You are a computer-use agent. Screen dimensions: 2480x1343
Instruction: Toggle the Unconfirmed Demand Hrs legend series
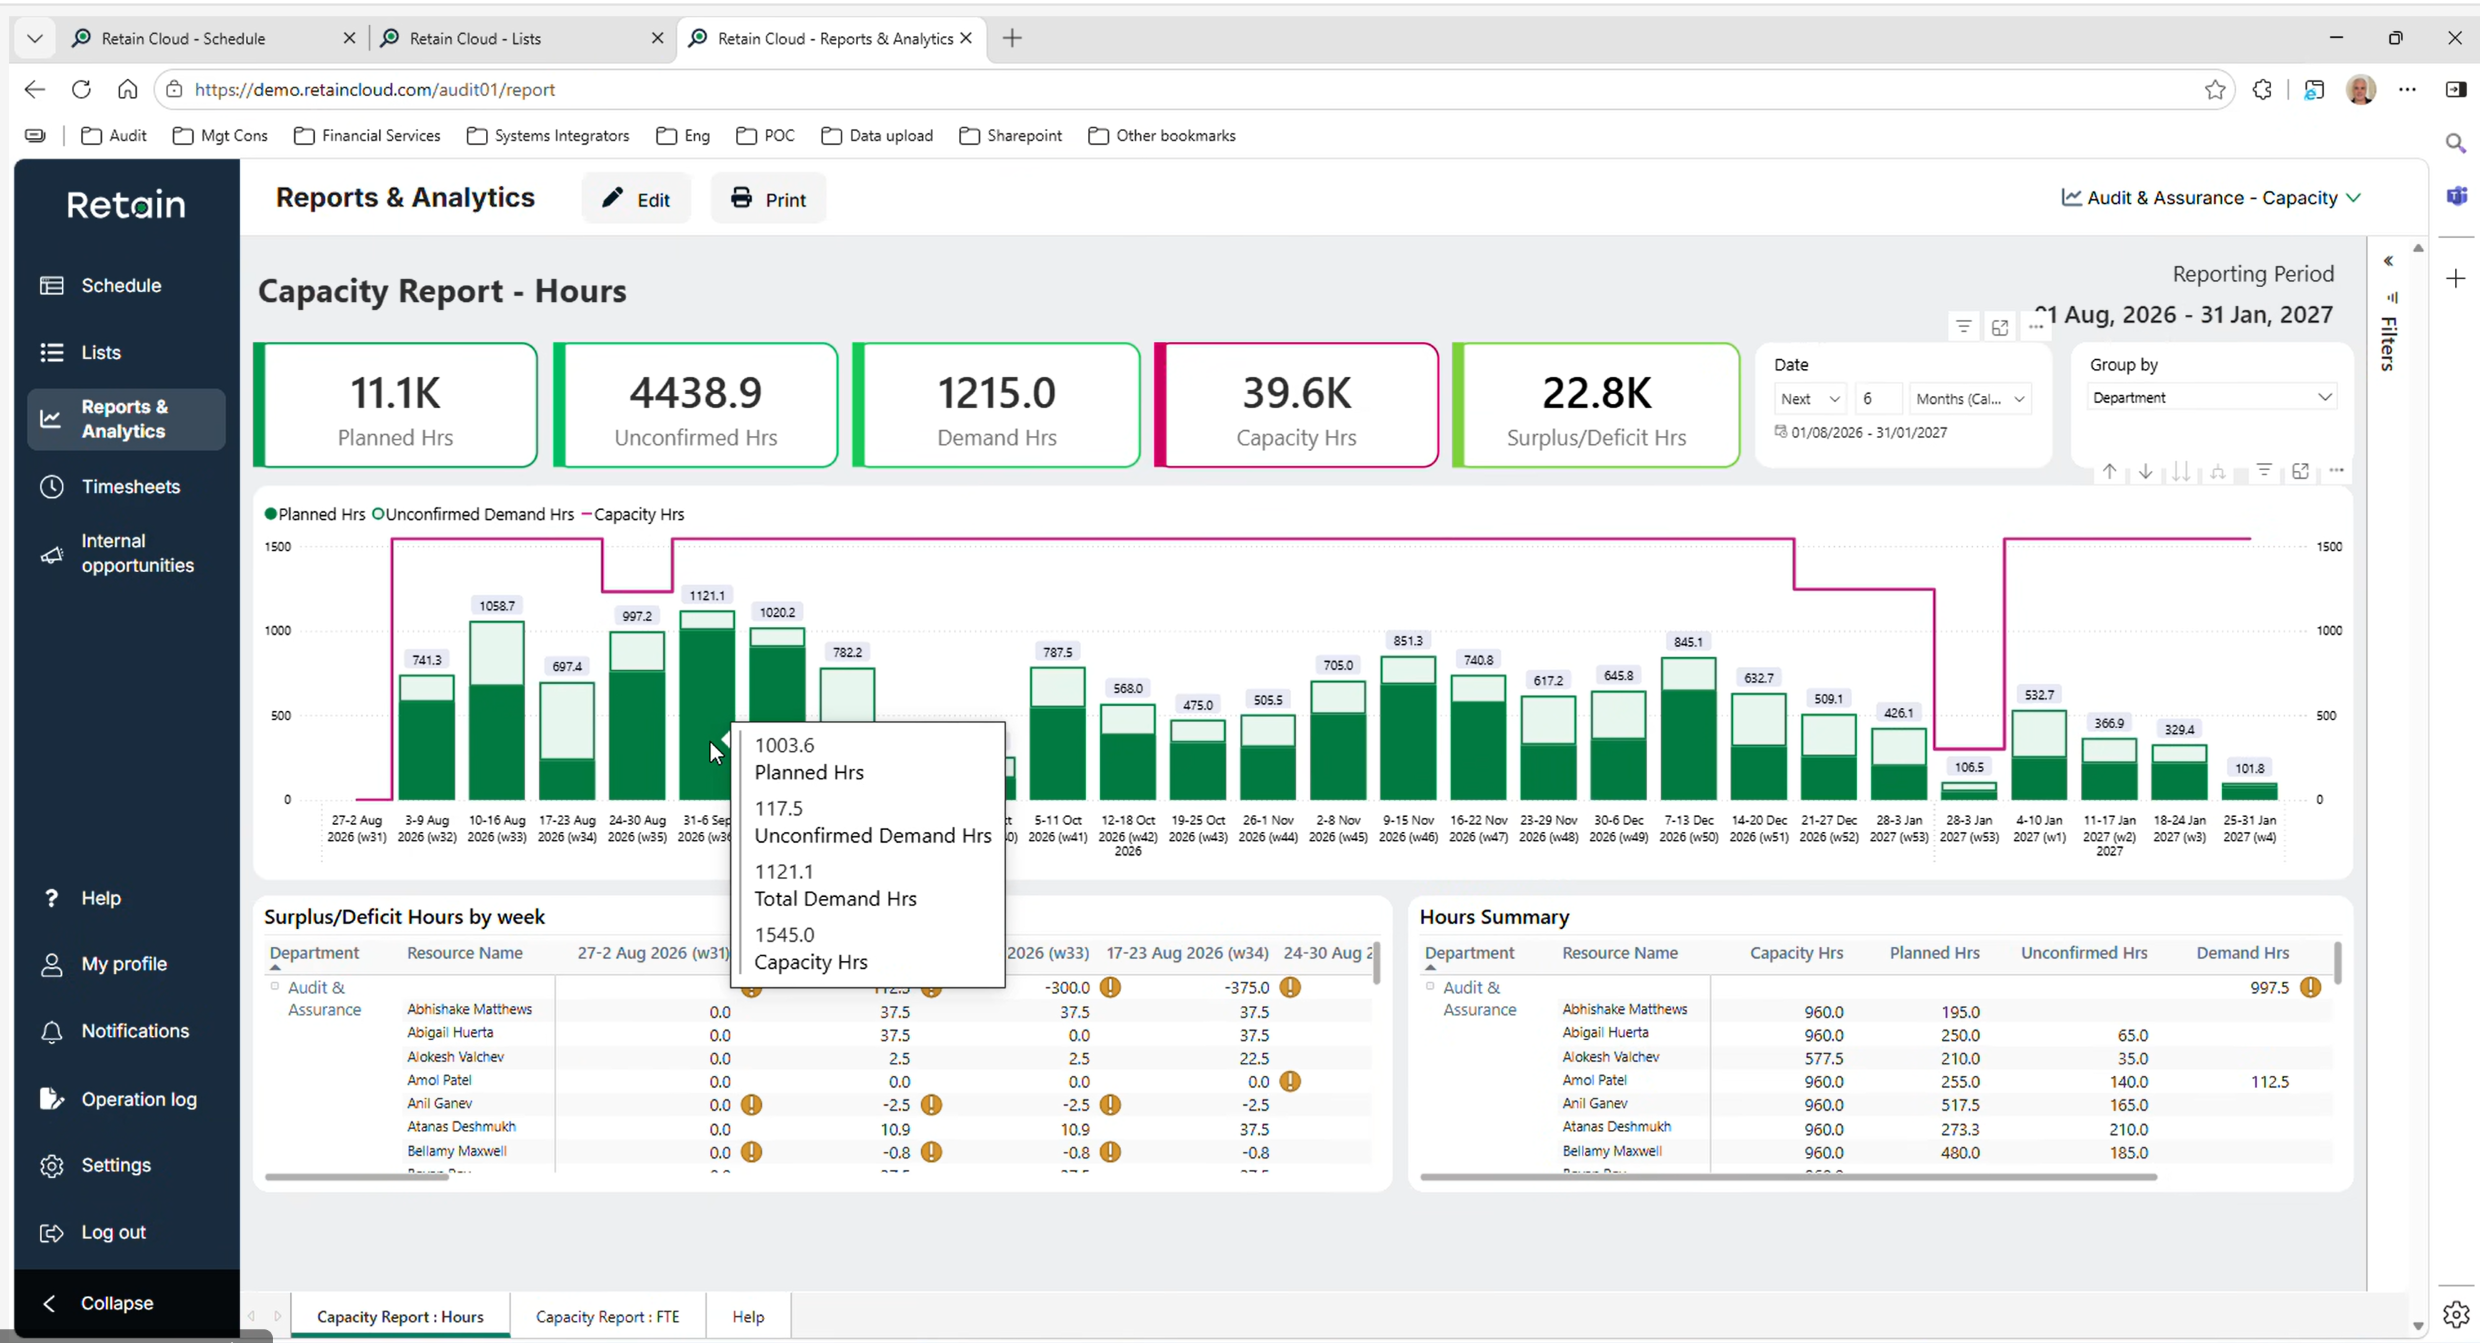pos(473,514)
